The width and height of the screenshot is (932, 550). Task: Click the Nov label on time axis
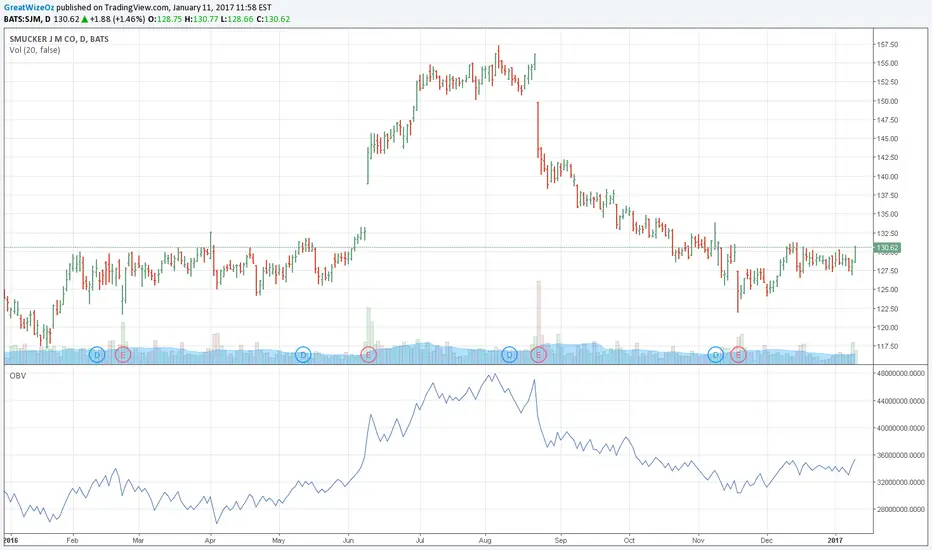point(698,540)
